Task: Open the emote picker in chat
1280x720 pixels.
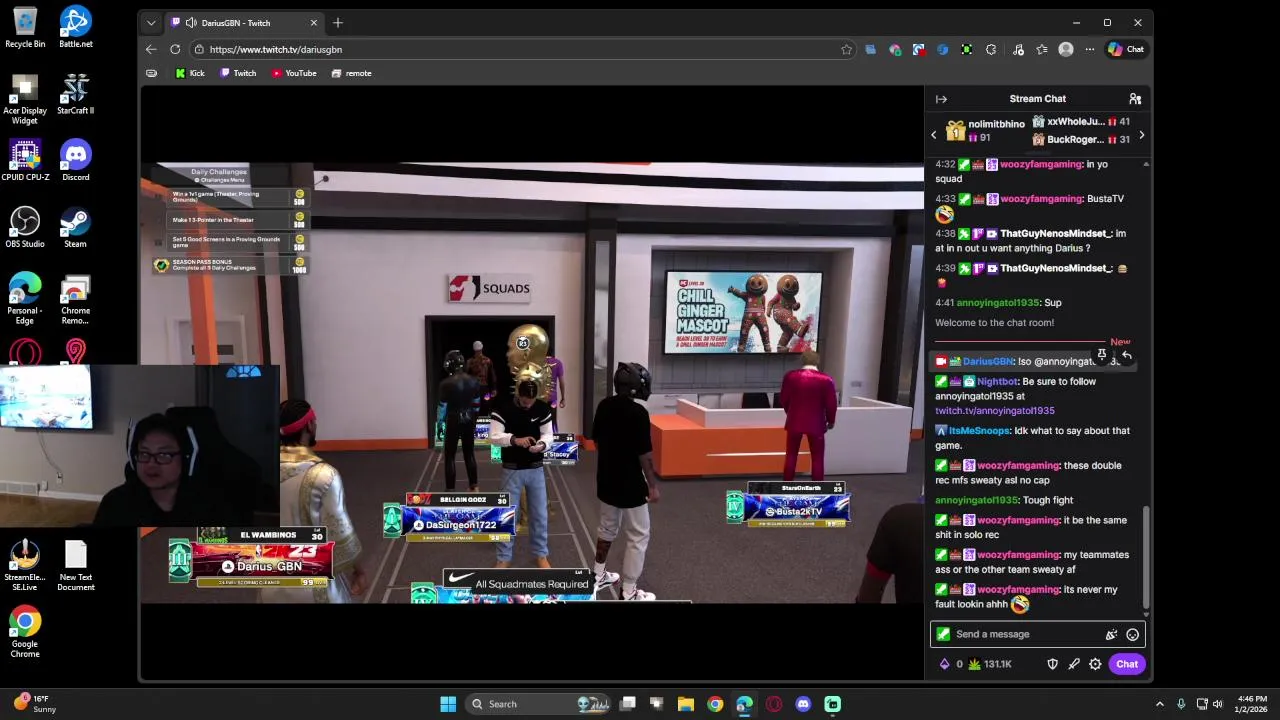Action: click(x=1132, y=634)
